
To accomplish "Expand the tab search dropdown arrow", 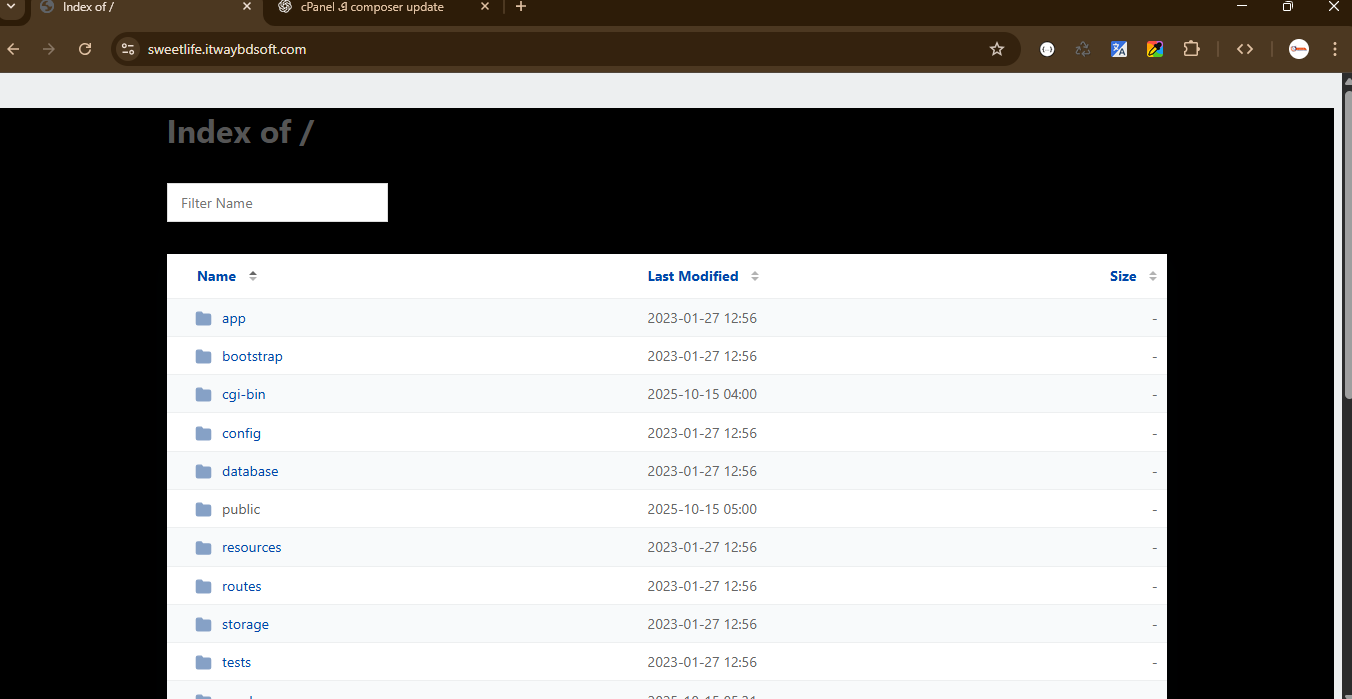I will pyautogui.click(x=10, y=7).
